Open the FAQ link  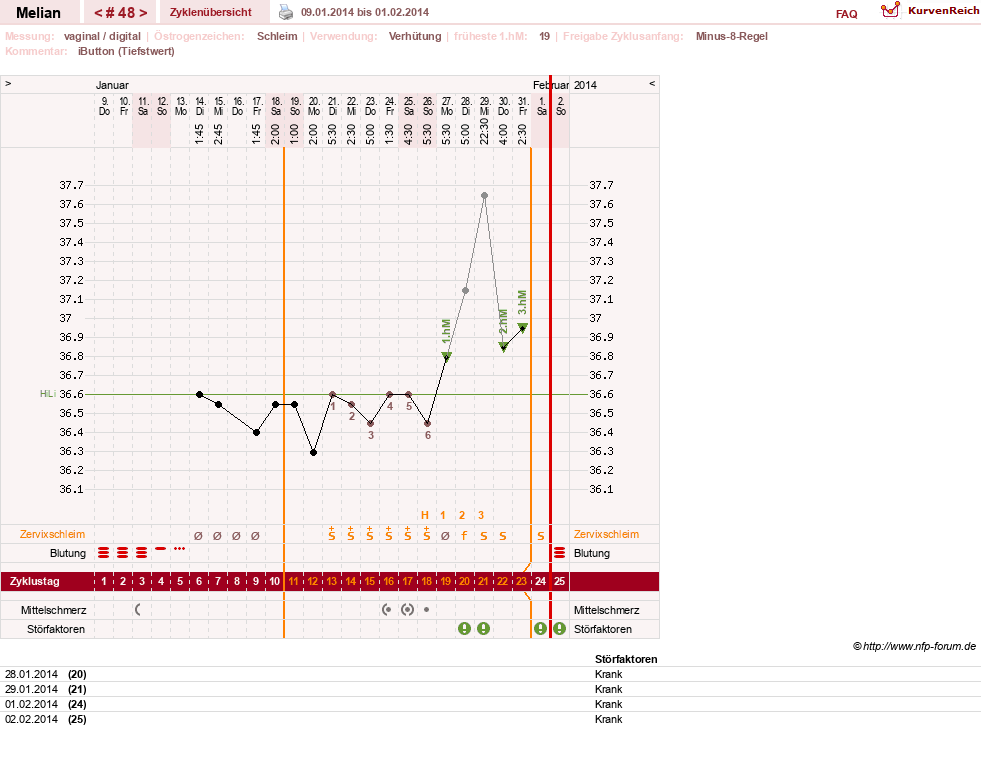pyautogui.click(x=846, y=14)
